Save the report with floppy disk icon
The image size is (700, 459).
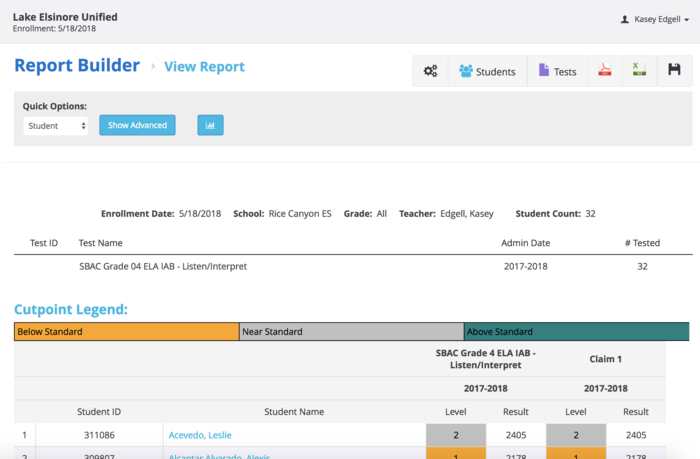coord(674,71)
